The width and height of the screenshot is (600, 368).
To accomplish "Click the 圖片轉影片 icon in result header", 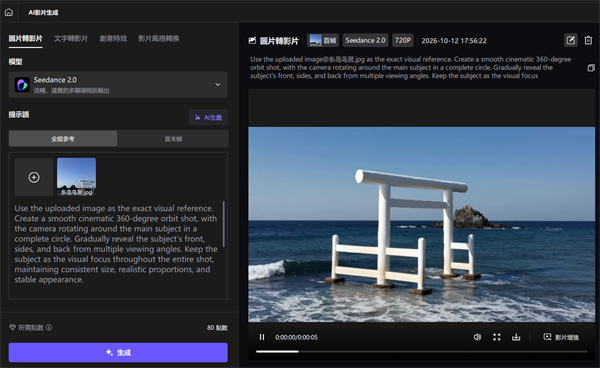I will tap(252, 40).
